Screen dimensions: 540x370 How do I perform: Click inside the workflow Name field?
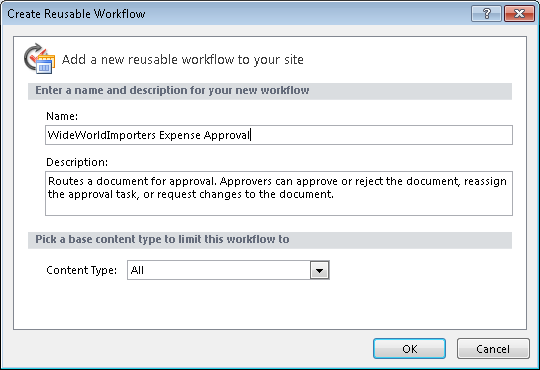pos(279,135)
